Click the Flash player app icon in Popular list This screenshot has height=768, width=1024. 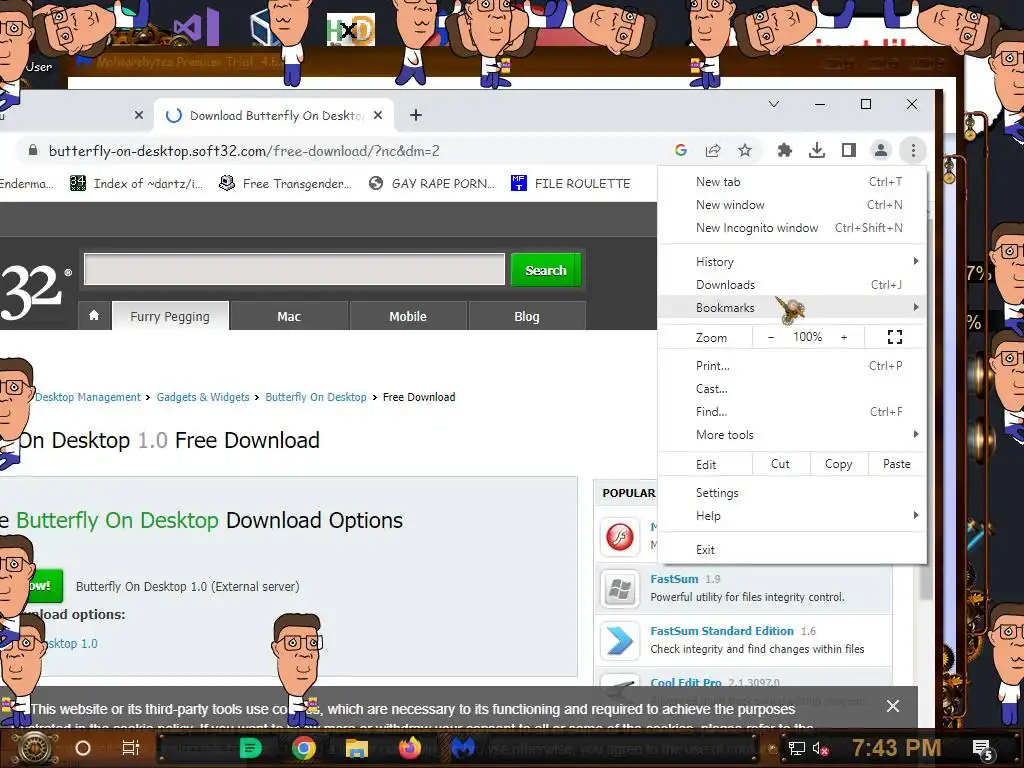pos(619,537)
